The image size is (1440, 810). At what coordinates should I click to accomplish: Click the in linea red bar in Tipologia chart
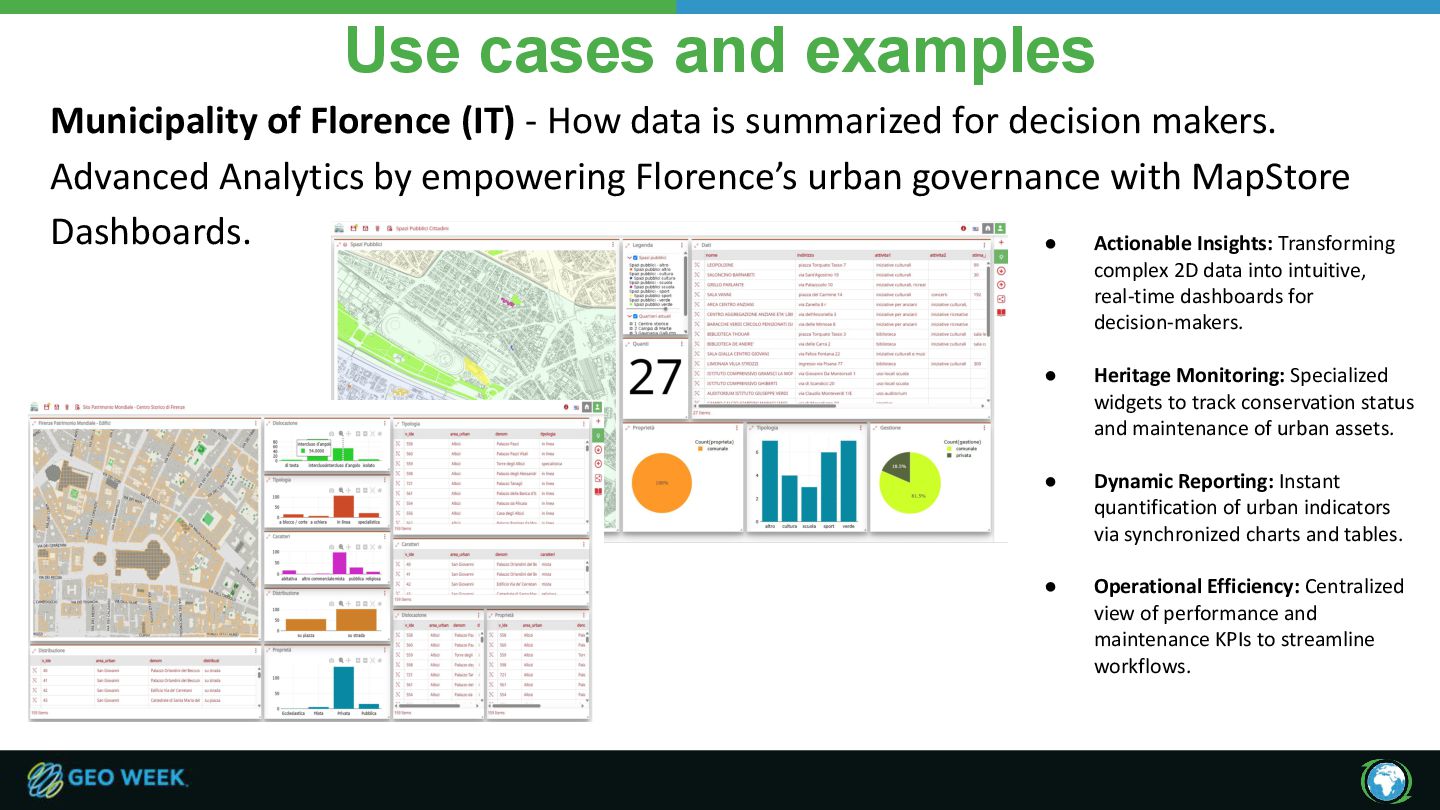[344, 506]
